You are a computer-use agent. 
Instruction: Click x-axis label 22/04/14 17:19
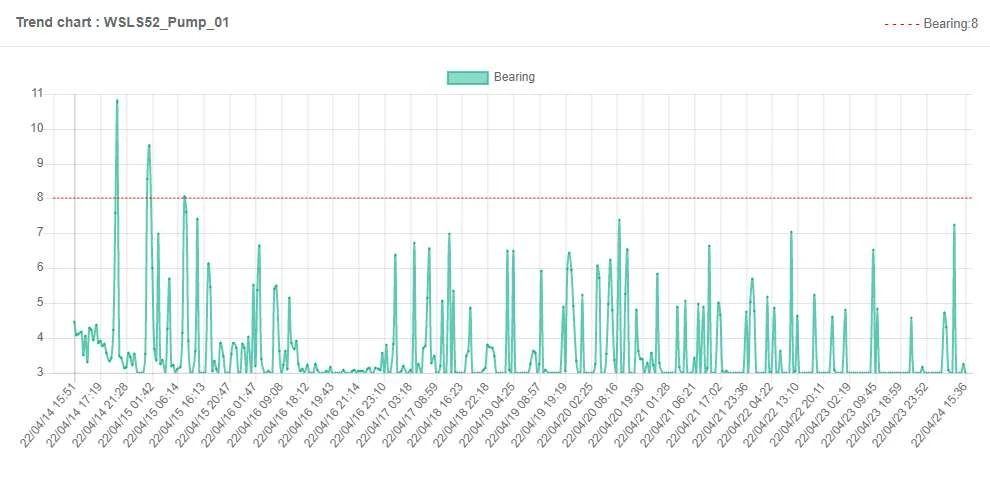pos(74,414)
